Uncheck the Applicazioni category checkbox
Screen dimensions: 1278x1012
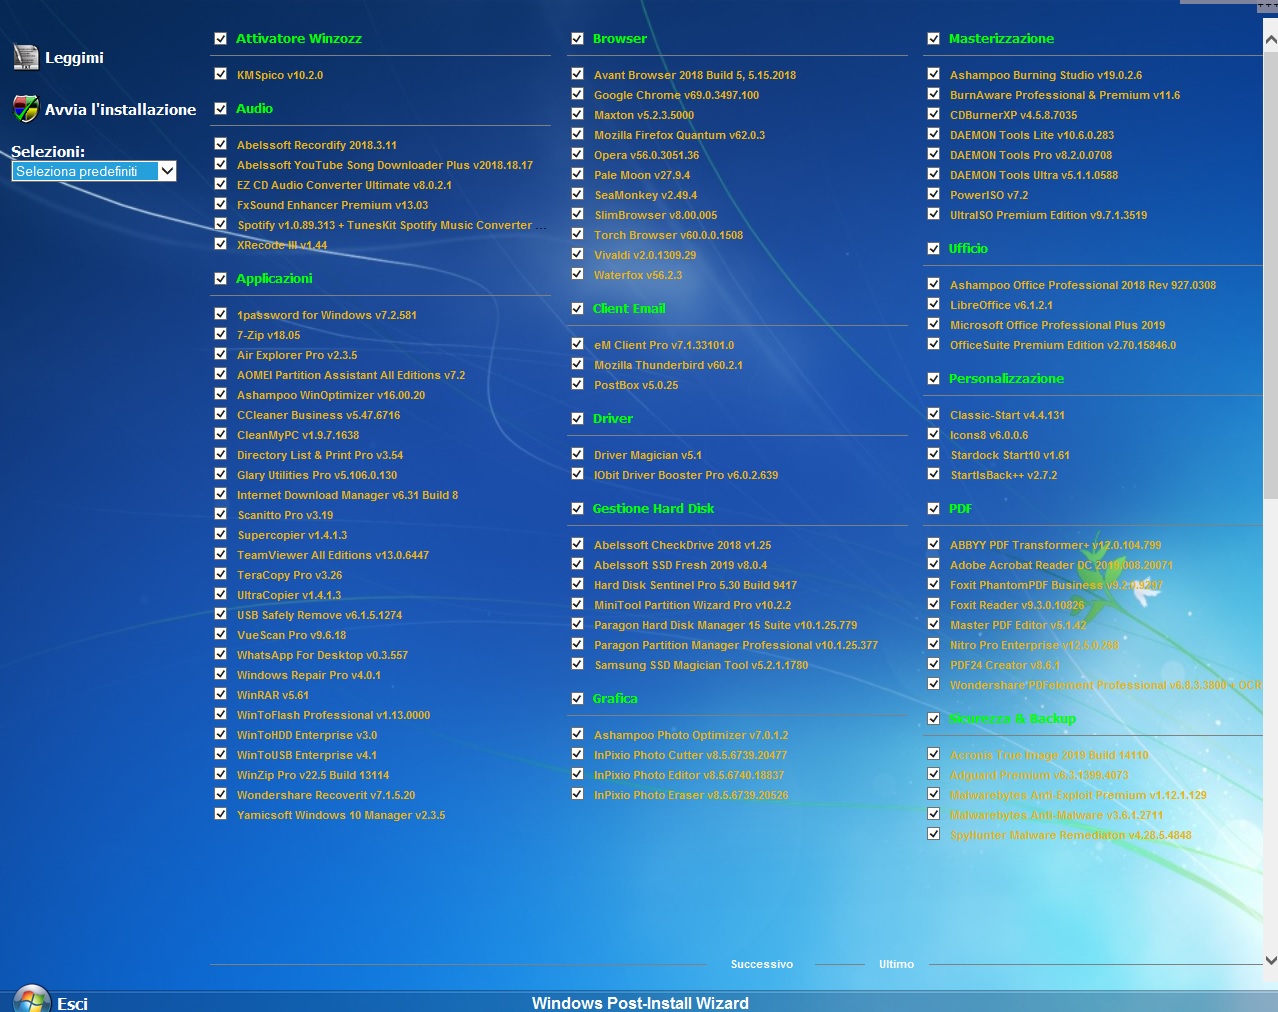221,278
